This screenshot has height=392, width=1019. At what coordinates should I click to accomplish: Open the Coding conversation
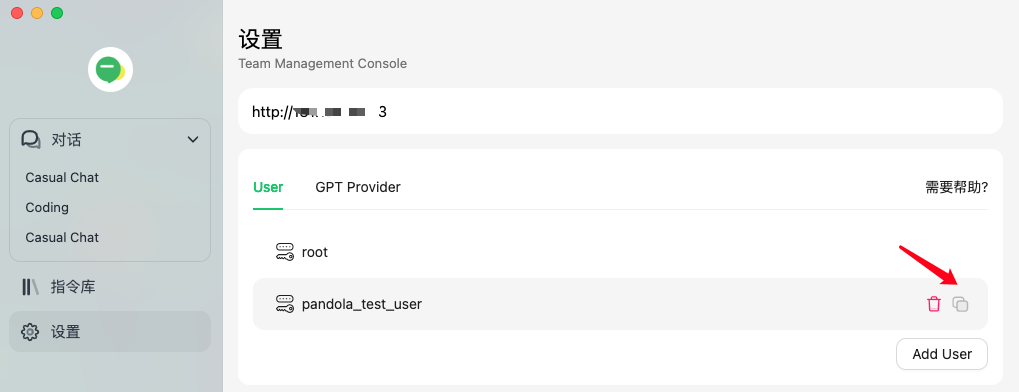tap(47, 207)
